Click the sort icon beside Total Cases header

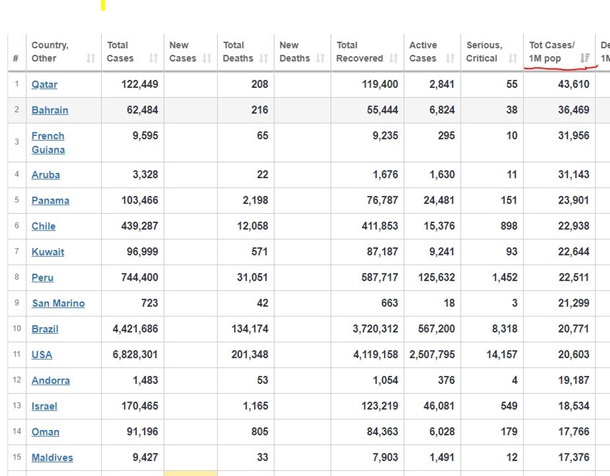click(153, 59)
